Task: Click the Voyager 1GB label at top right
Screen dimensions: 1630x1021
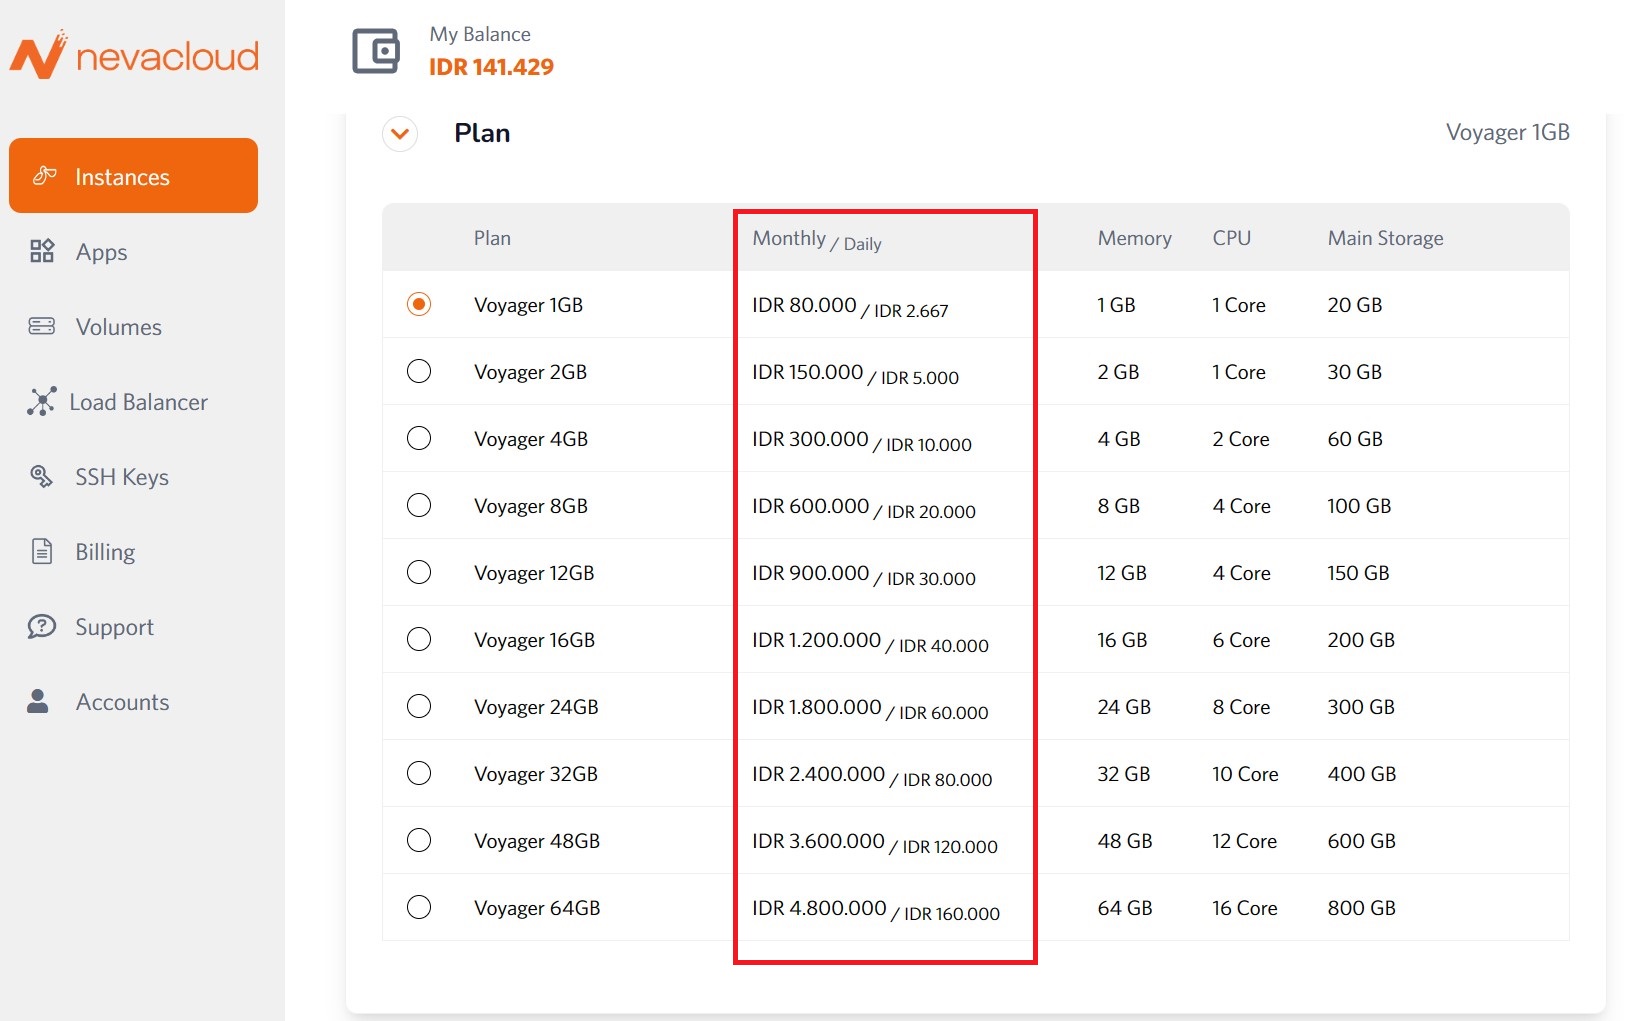Action: point(1508,132)
